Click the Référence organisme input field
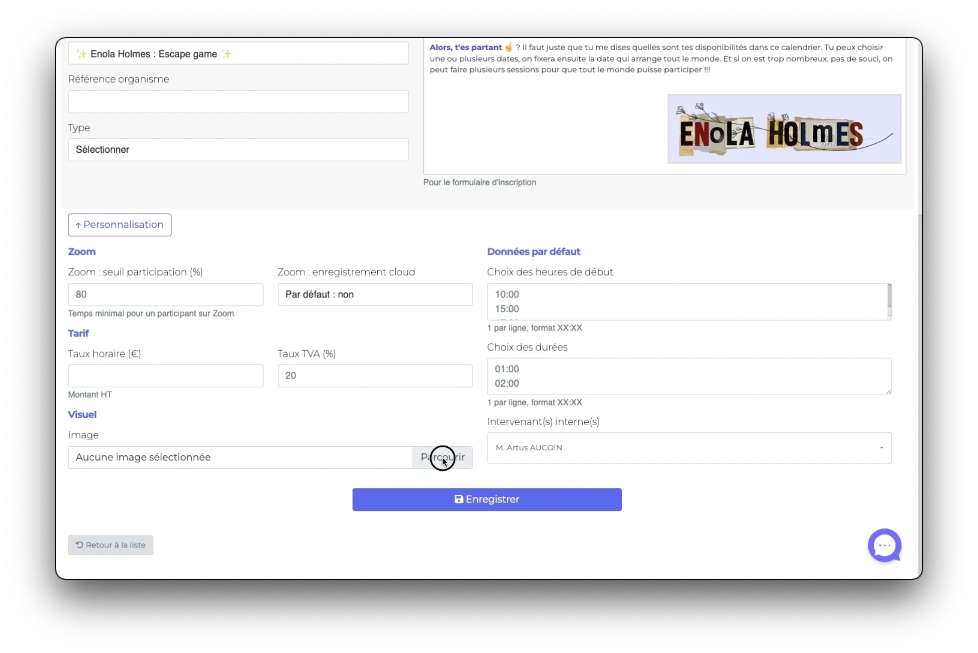 click(238, 101)
